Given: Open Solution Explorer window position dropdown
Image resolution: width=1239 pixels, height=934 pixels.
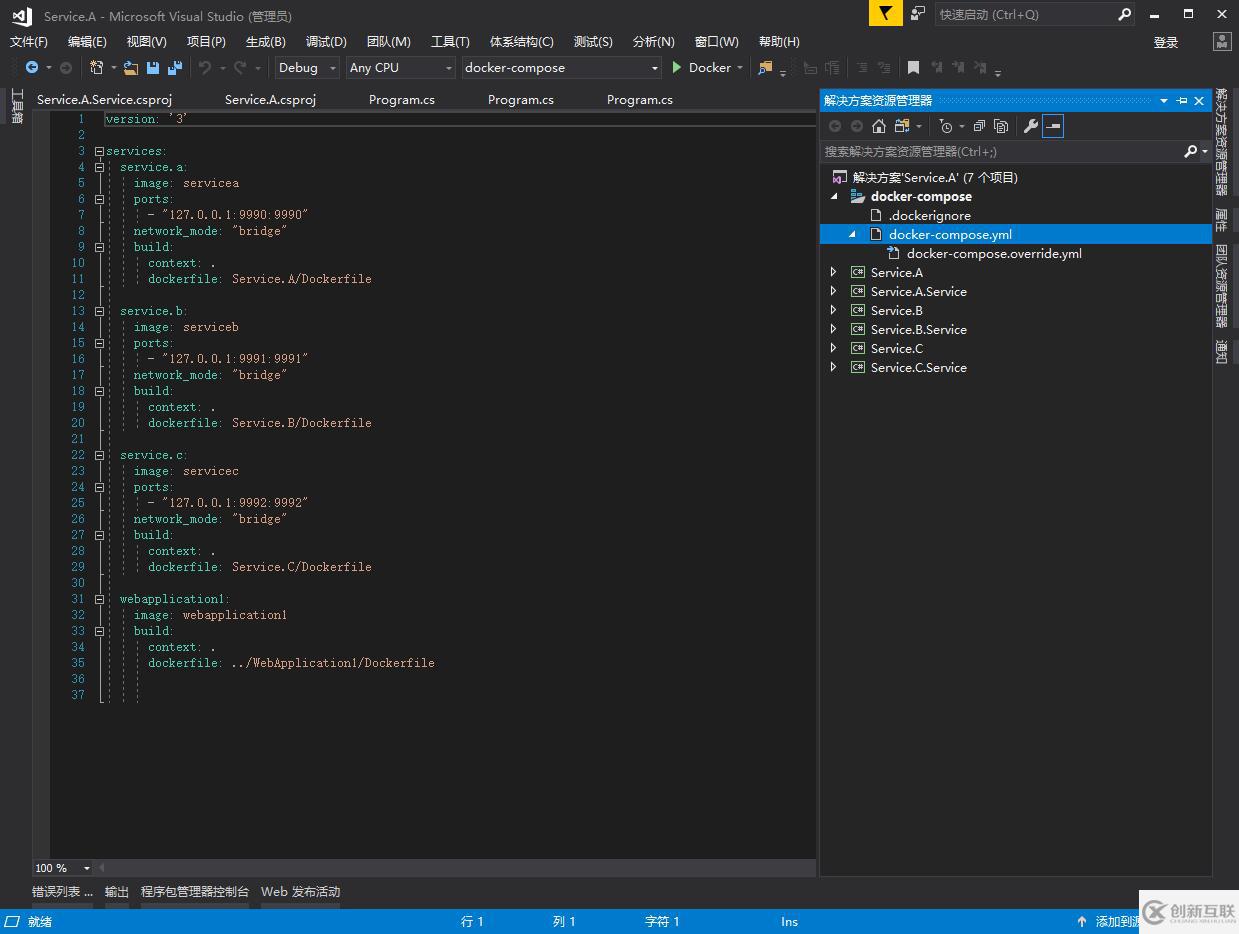Looking at the screenshot, I should tap(1164, 101).
